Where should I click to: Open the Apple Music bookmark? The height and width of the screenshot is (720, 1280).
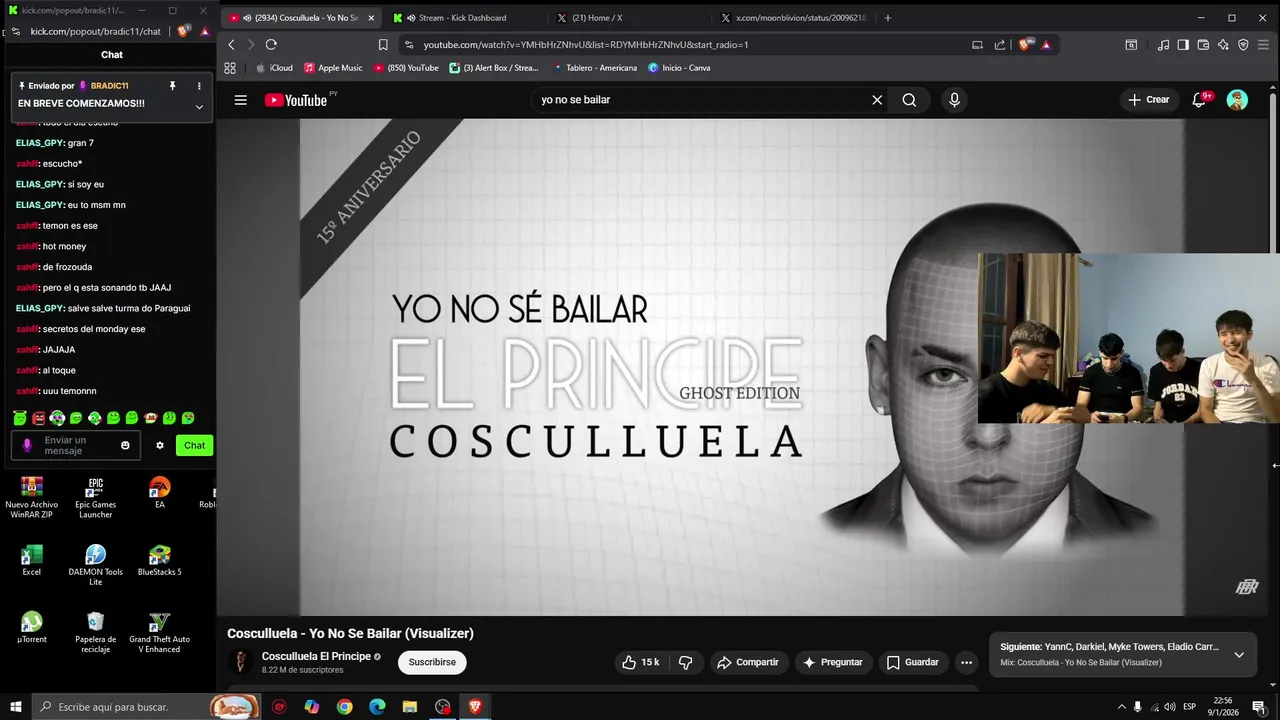pyautogui.click(x=333, y=68)
